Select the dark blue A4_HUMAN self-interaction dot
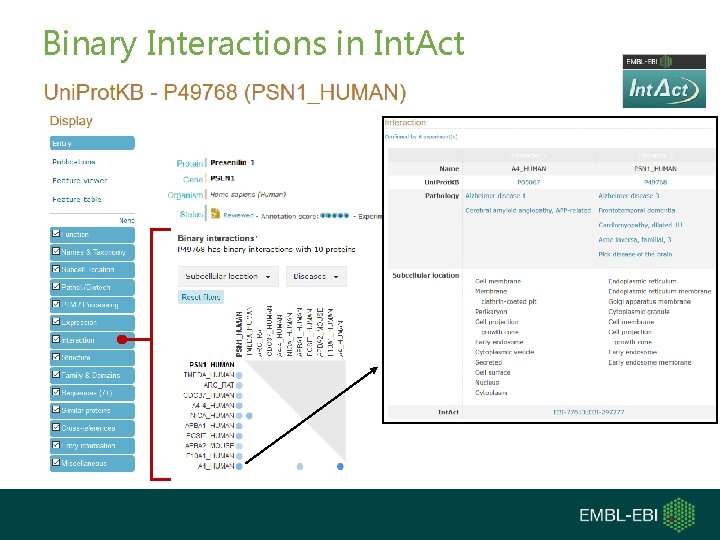 (340, 467)
